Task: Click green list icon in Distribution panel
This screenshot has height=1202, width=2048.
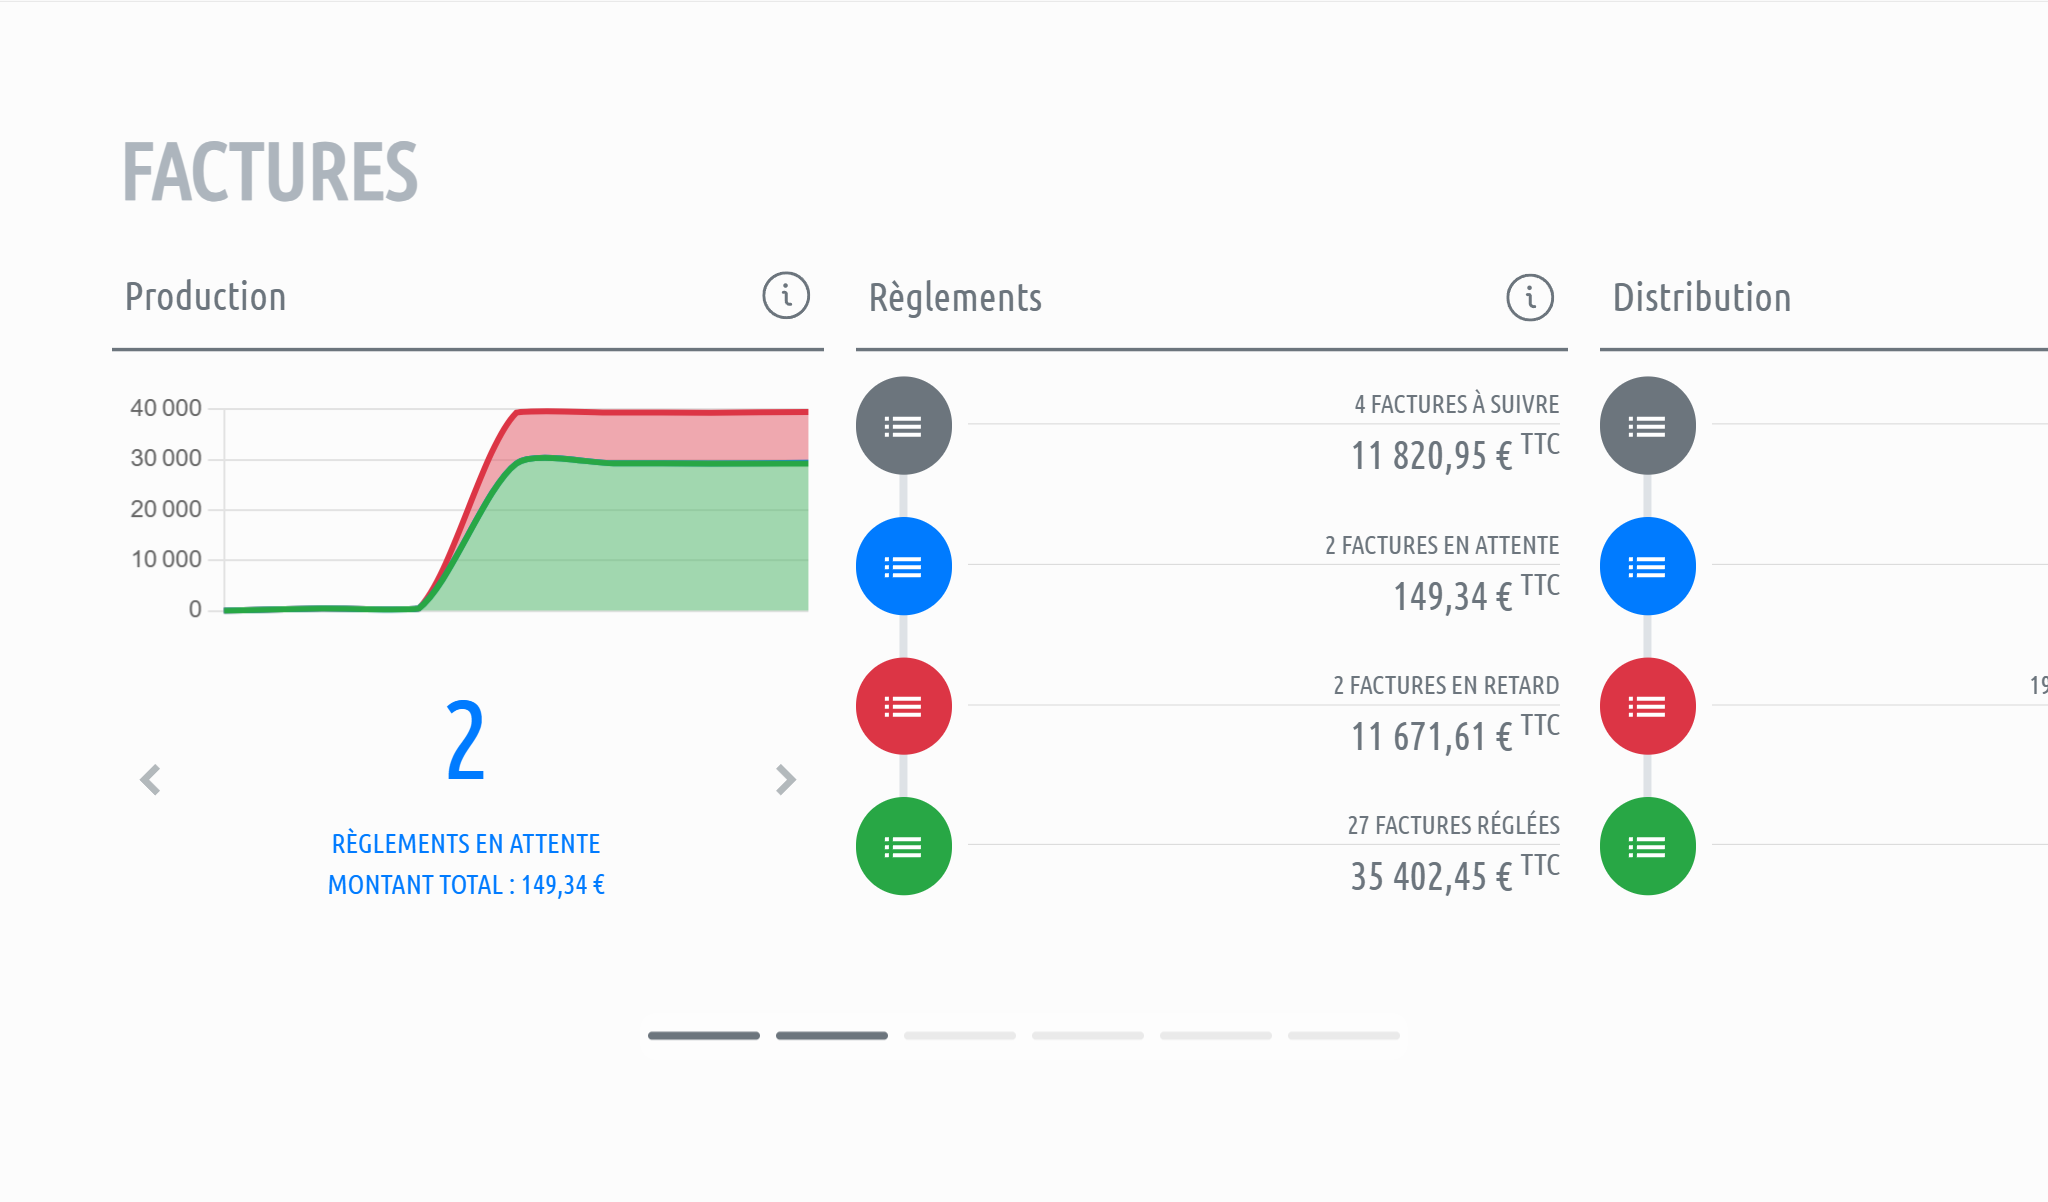Action: click(x=1647, y=847)
